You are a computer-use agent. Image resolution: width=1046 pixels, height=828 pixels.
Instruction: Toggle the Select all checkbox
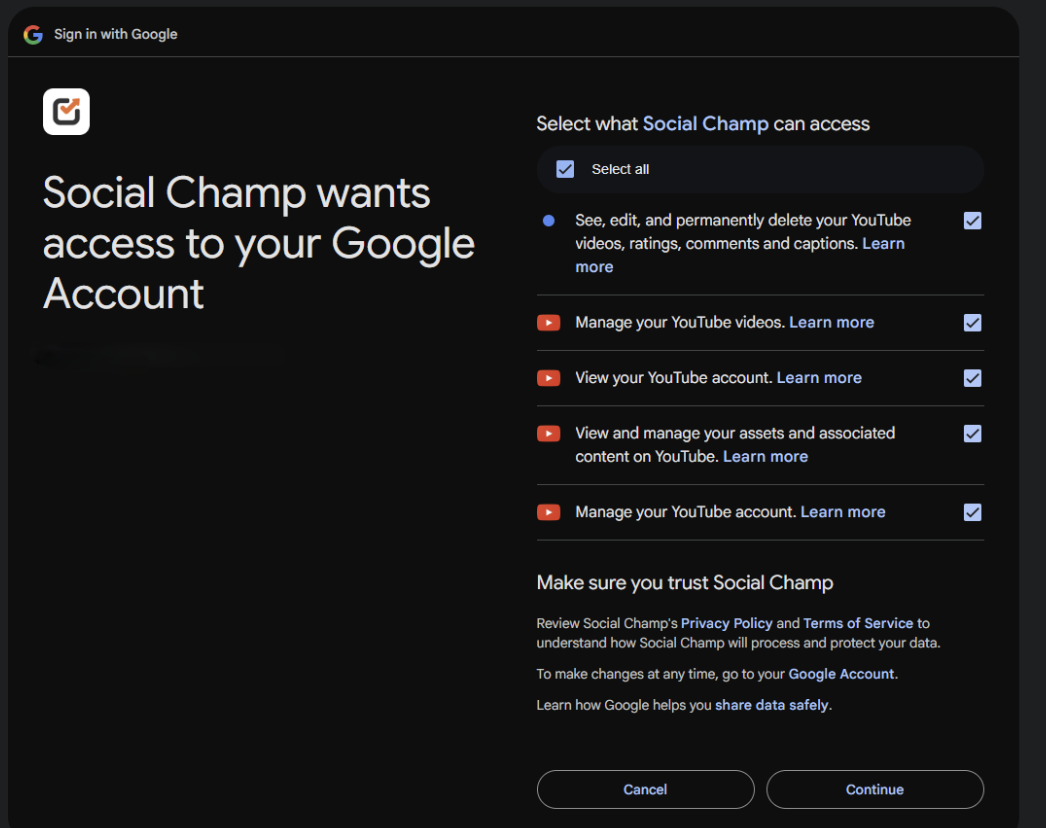coord(565,169)
